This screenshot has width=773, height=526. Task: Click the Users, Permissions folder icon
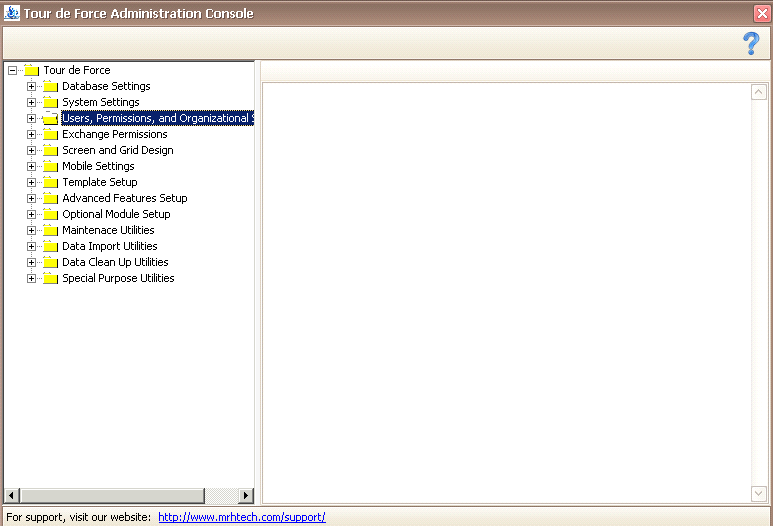click(50, 118)
